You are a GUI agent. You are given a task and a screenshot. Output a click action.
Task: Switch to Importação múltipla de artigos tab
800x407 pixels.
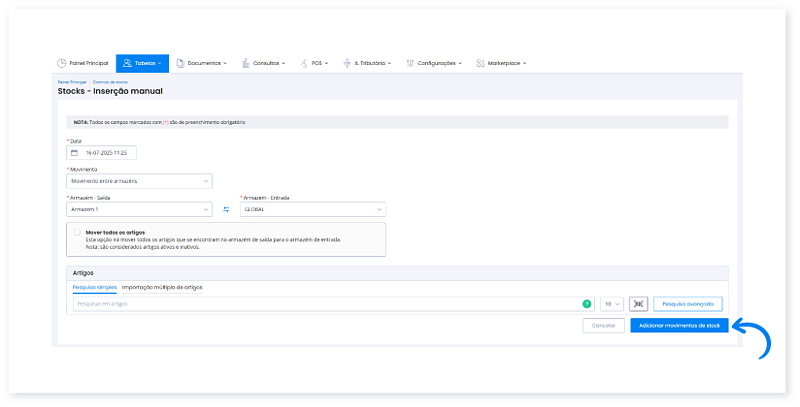coord(162,287)
